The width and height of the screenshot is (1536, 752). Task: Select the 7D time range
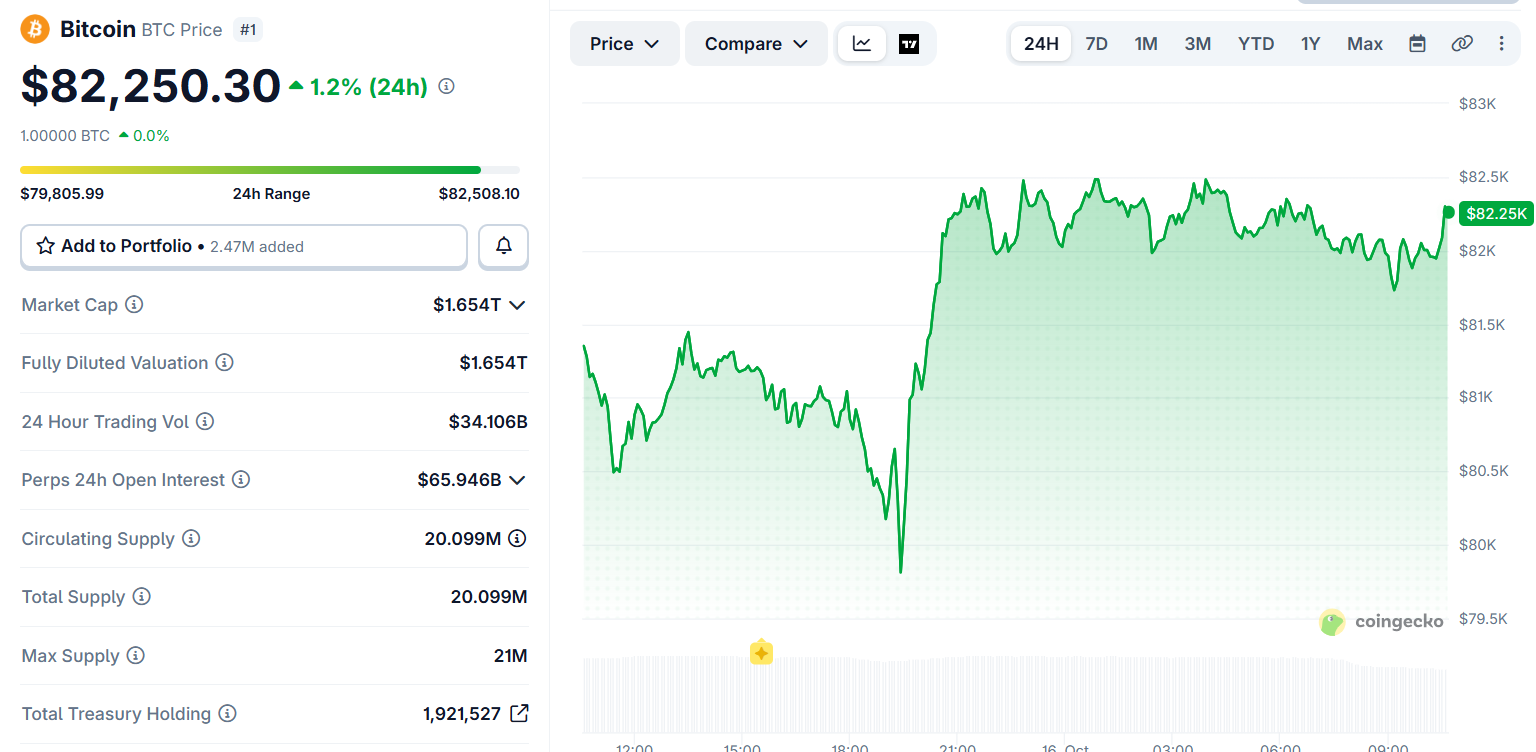pyautogui.click(x=1097, y=44)
